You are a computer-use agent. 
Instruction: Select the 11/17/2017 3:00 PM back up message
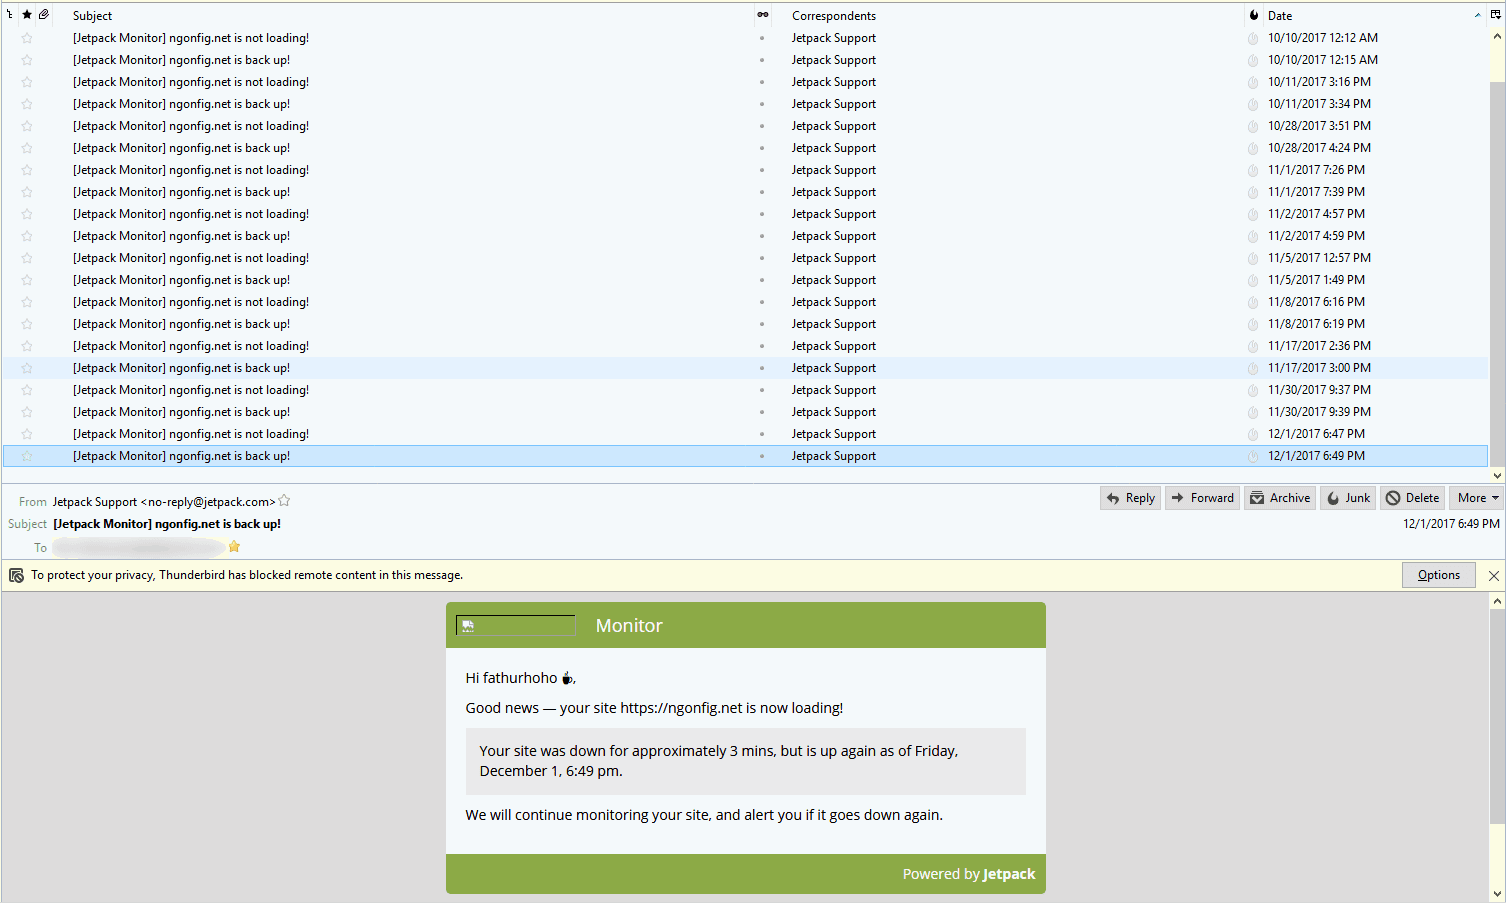click(745, 368)
